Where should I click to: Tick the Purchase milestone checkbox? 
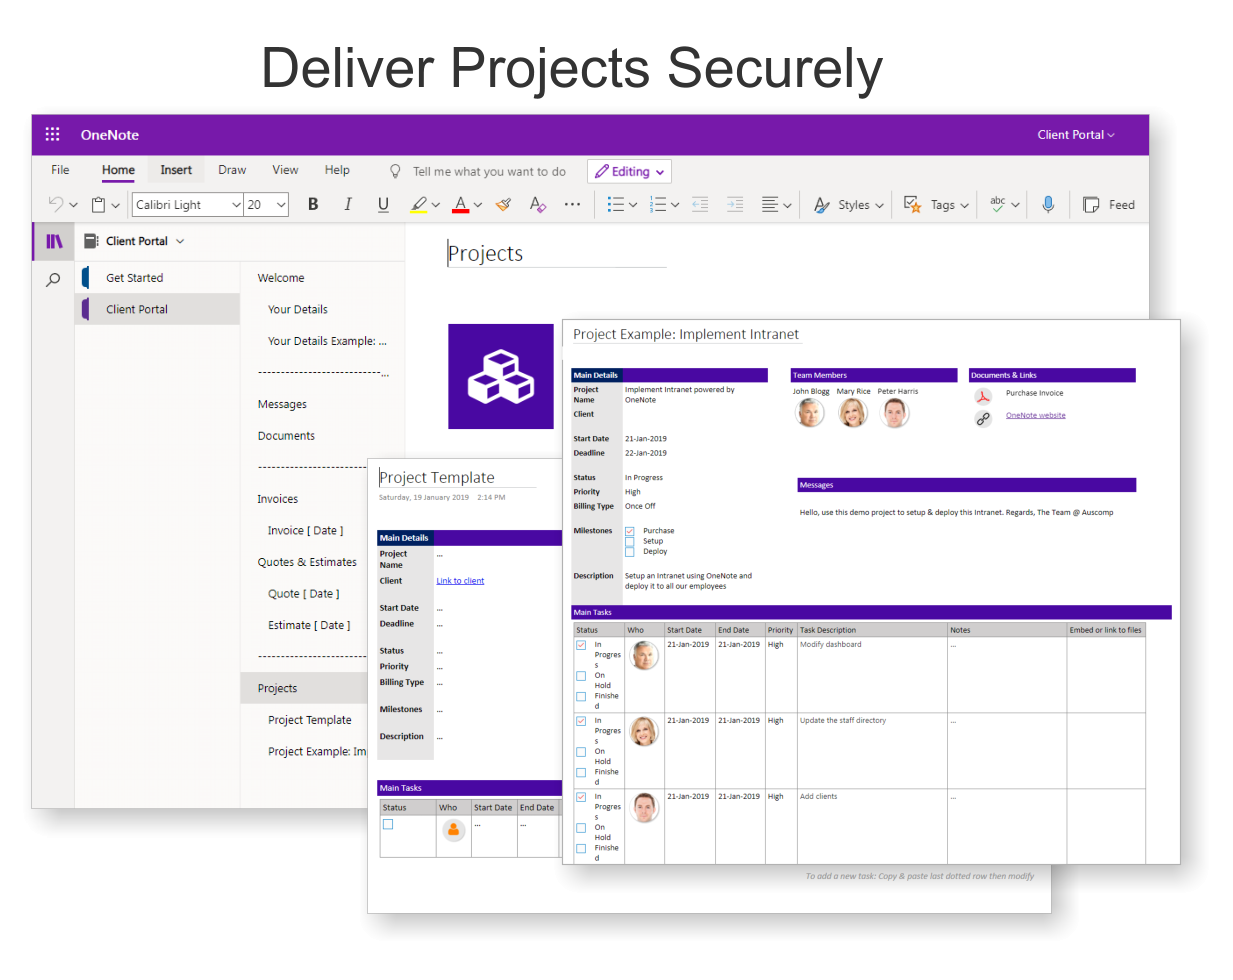pos(630,531)
